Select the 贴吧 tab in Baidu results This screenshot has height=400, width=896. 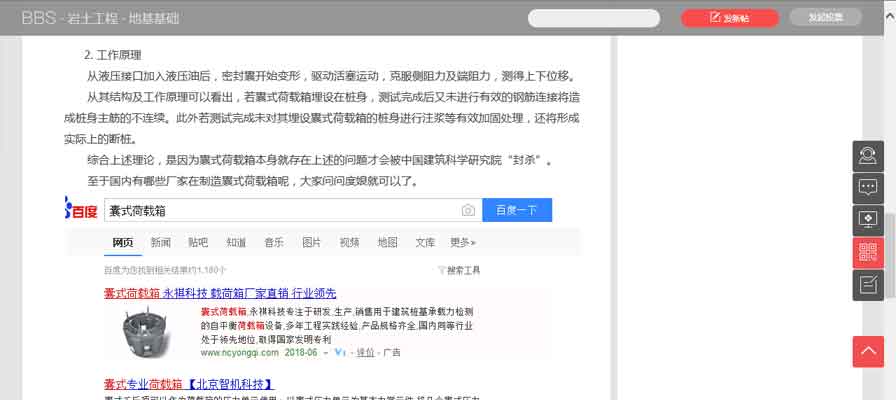point(198,242)
